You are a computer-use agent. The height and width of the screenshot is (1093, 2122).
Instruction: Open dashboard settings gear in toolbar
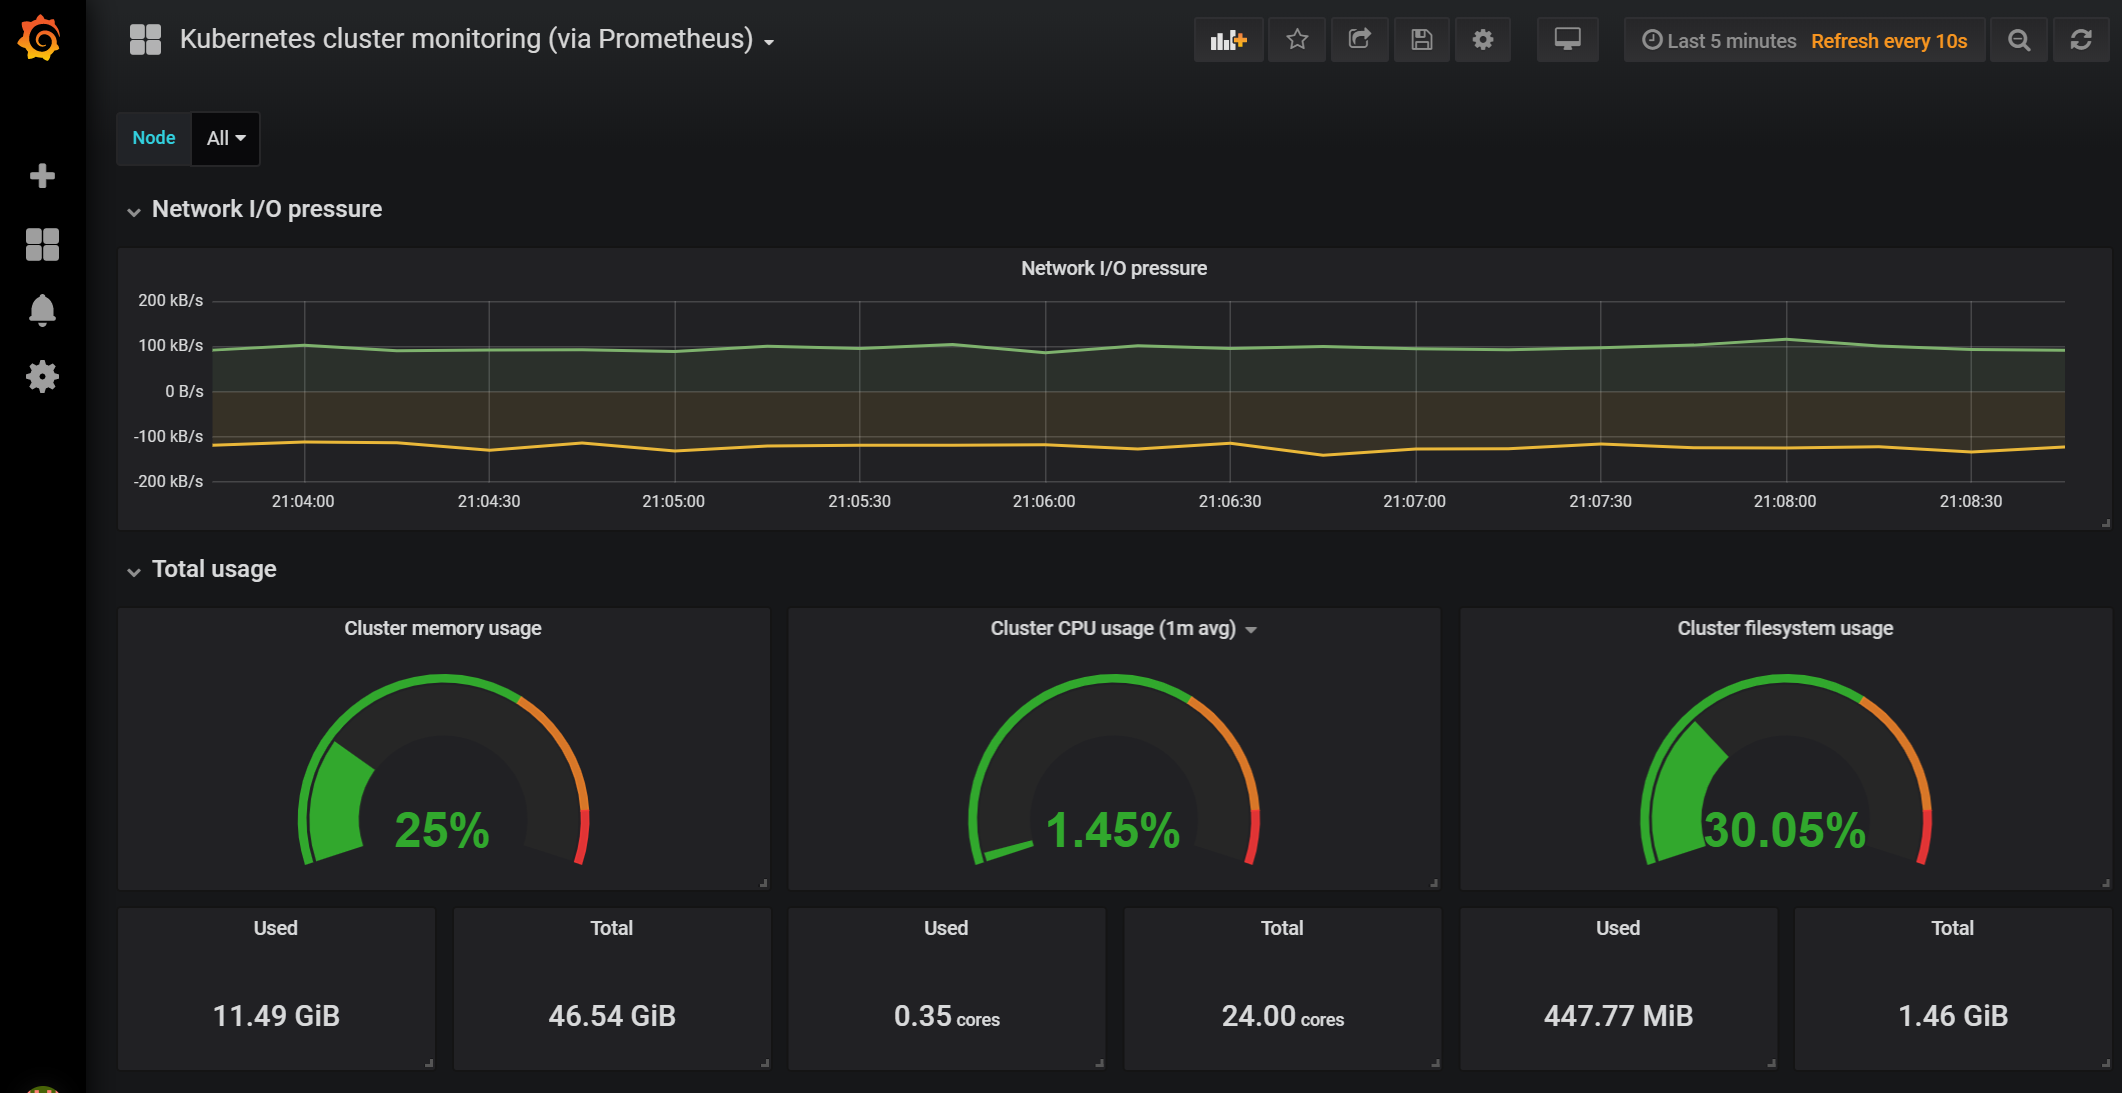[x=1483, y=40]
